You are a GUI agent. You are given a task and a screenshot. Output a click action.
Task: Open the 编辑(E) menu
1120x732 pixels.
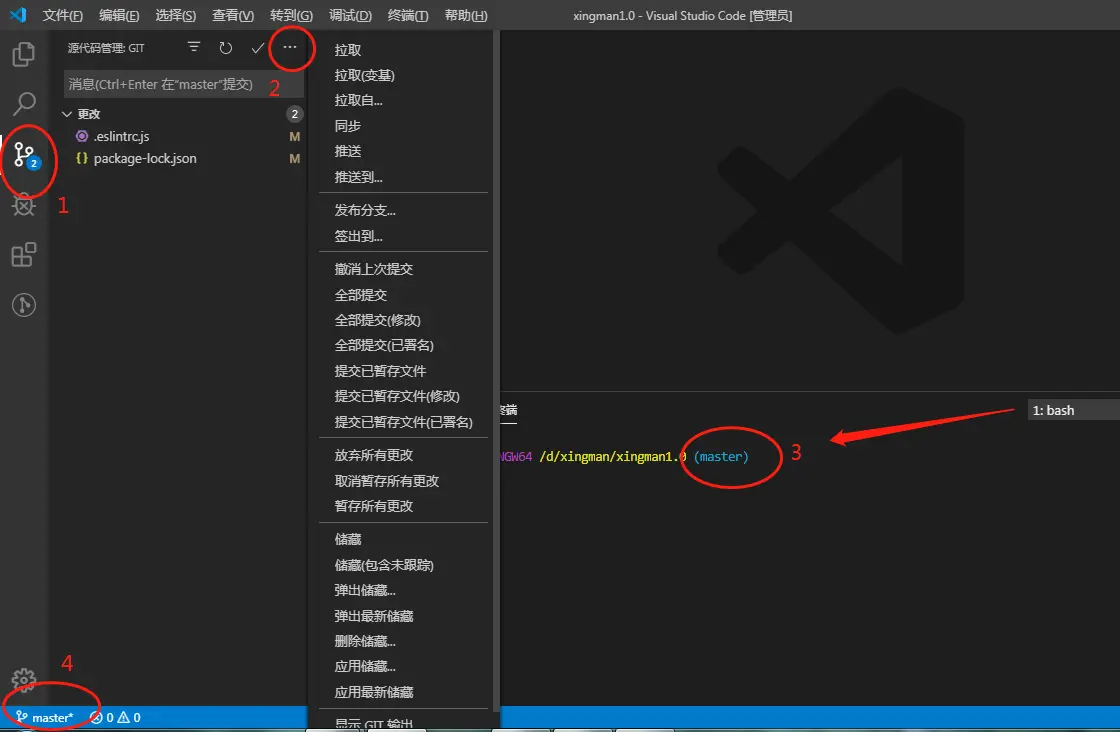click(119, 15)
